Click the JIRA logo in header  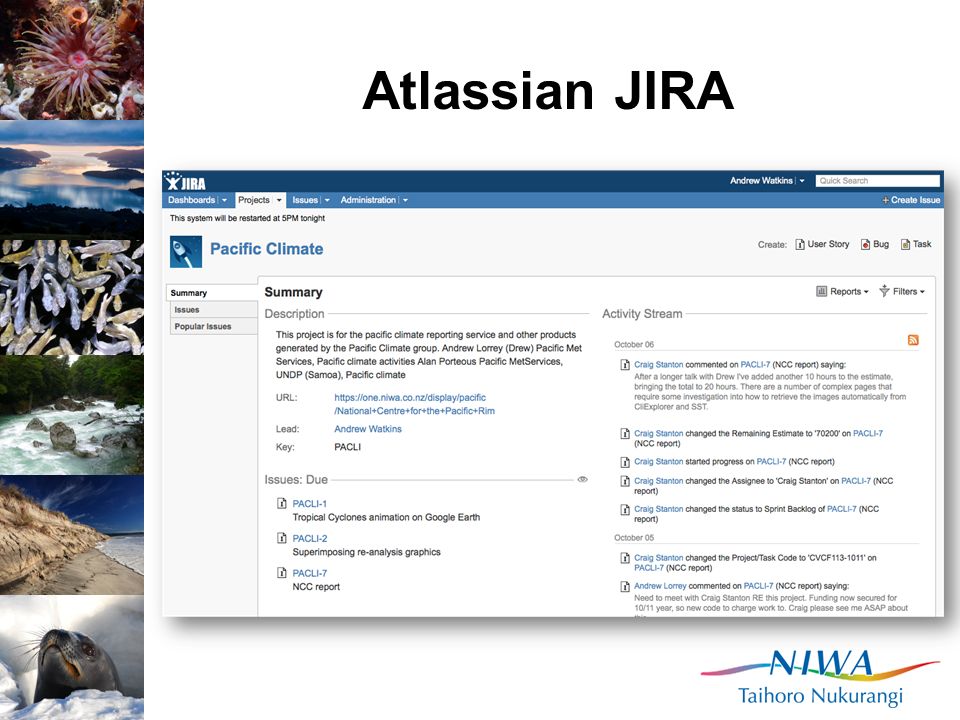coord(186,182)
